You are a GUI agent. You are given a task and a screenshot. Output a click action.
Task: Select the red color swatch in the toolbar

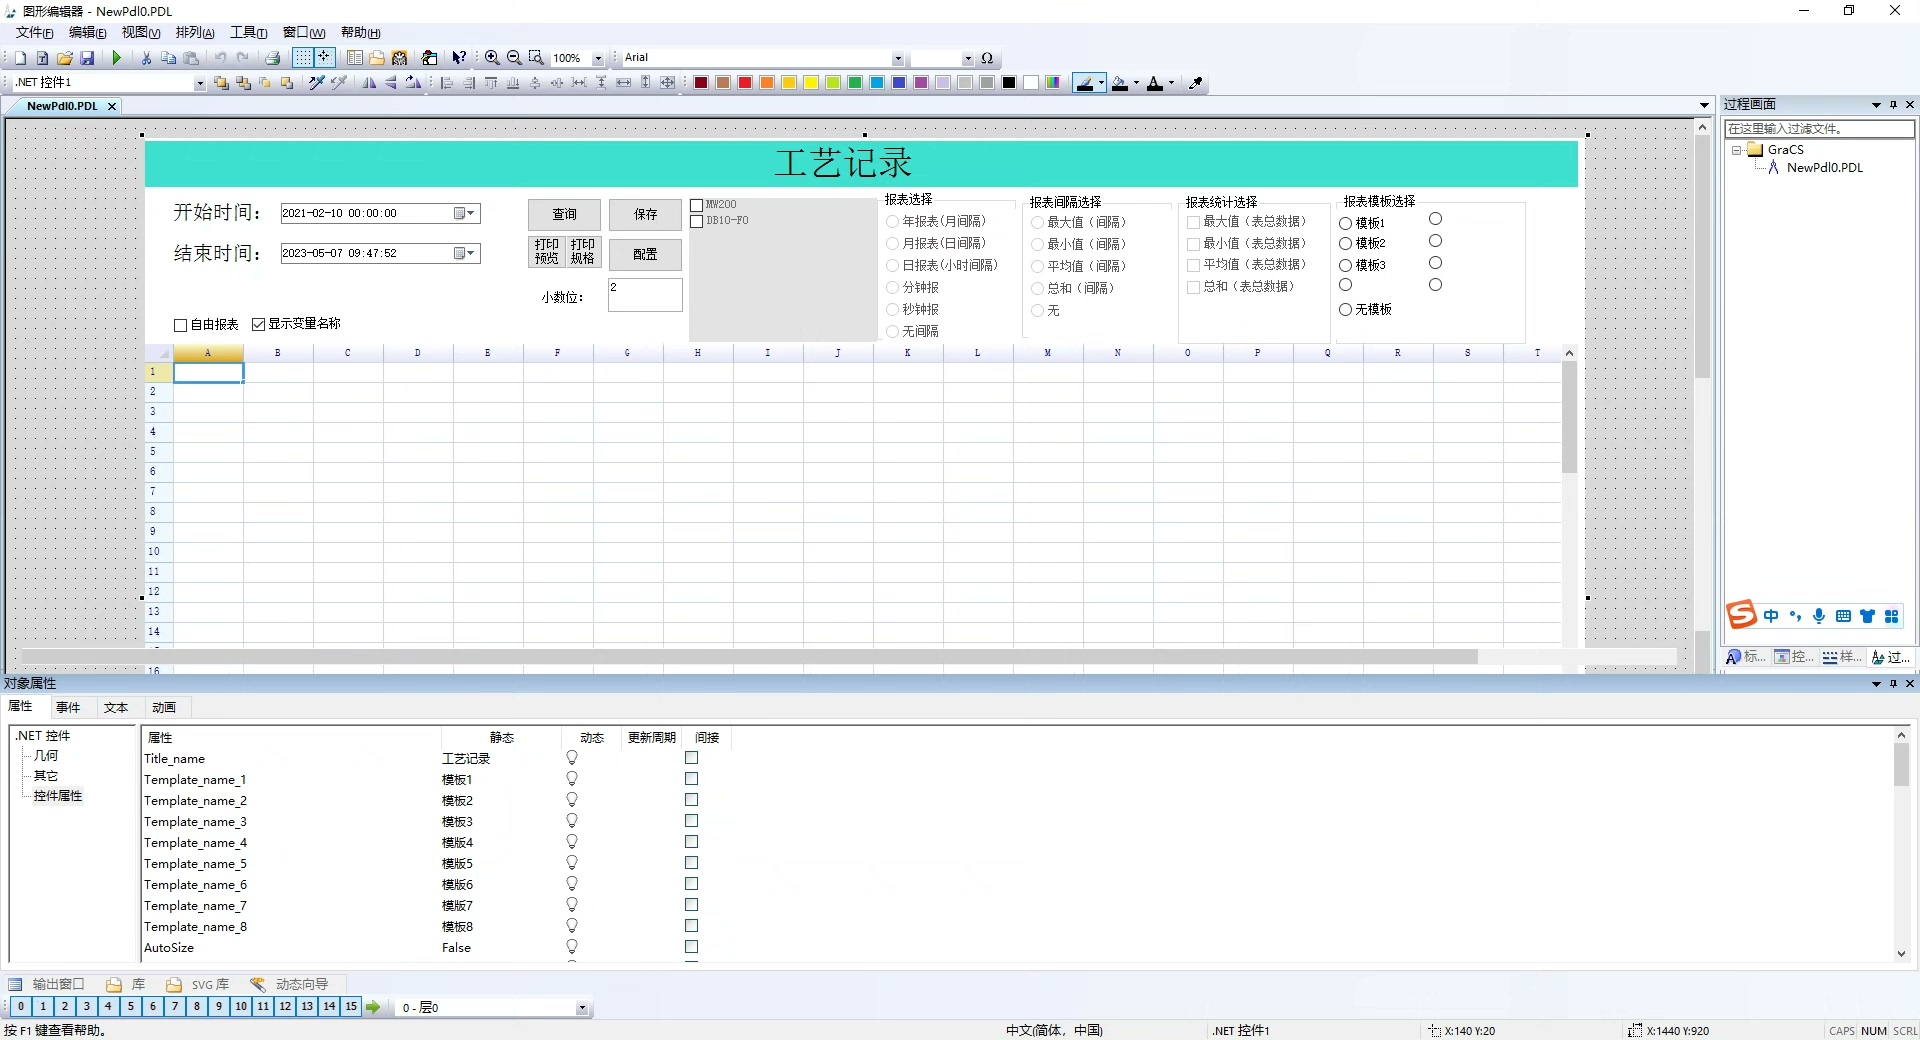744,84
